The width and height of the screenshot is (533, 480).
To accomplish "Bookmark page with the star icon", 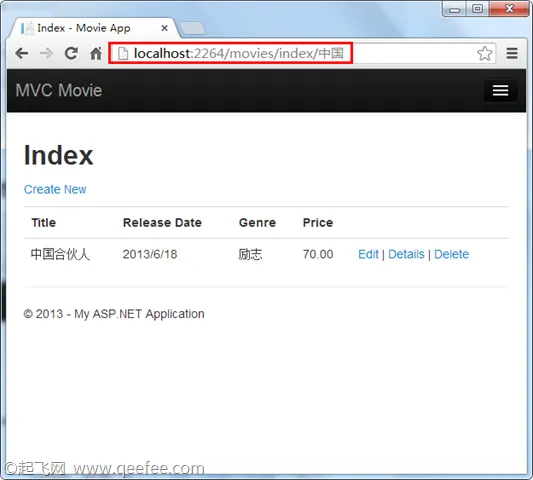I will coord(484,53).
